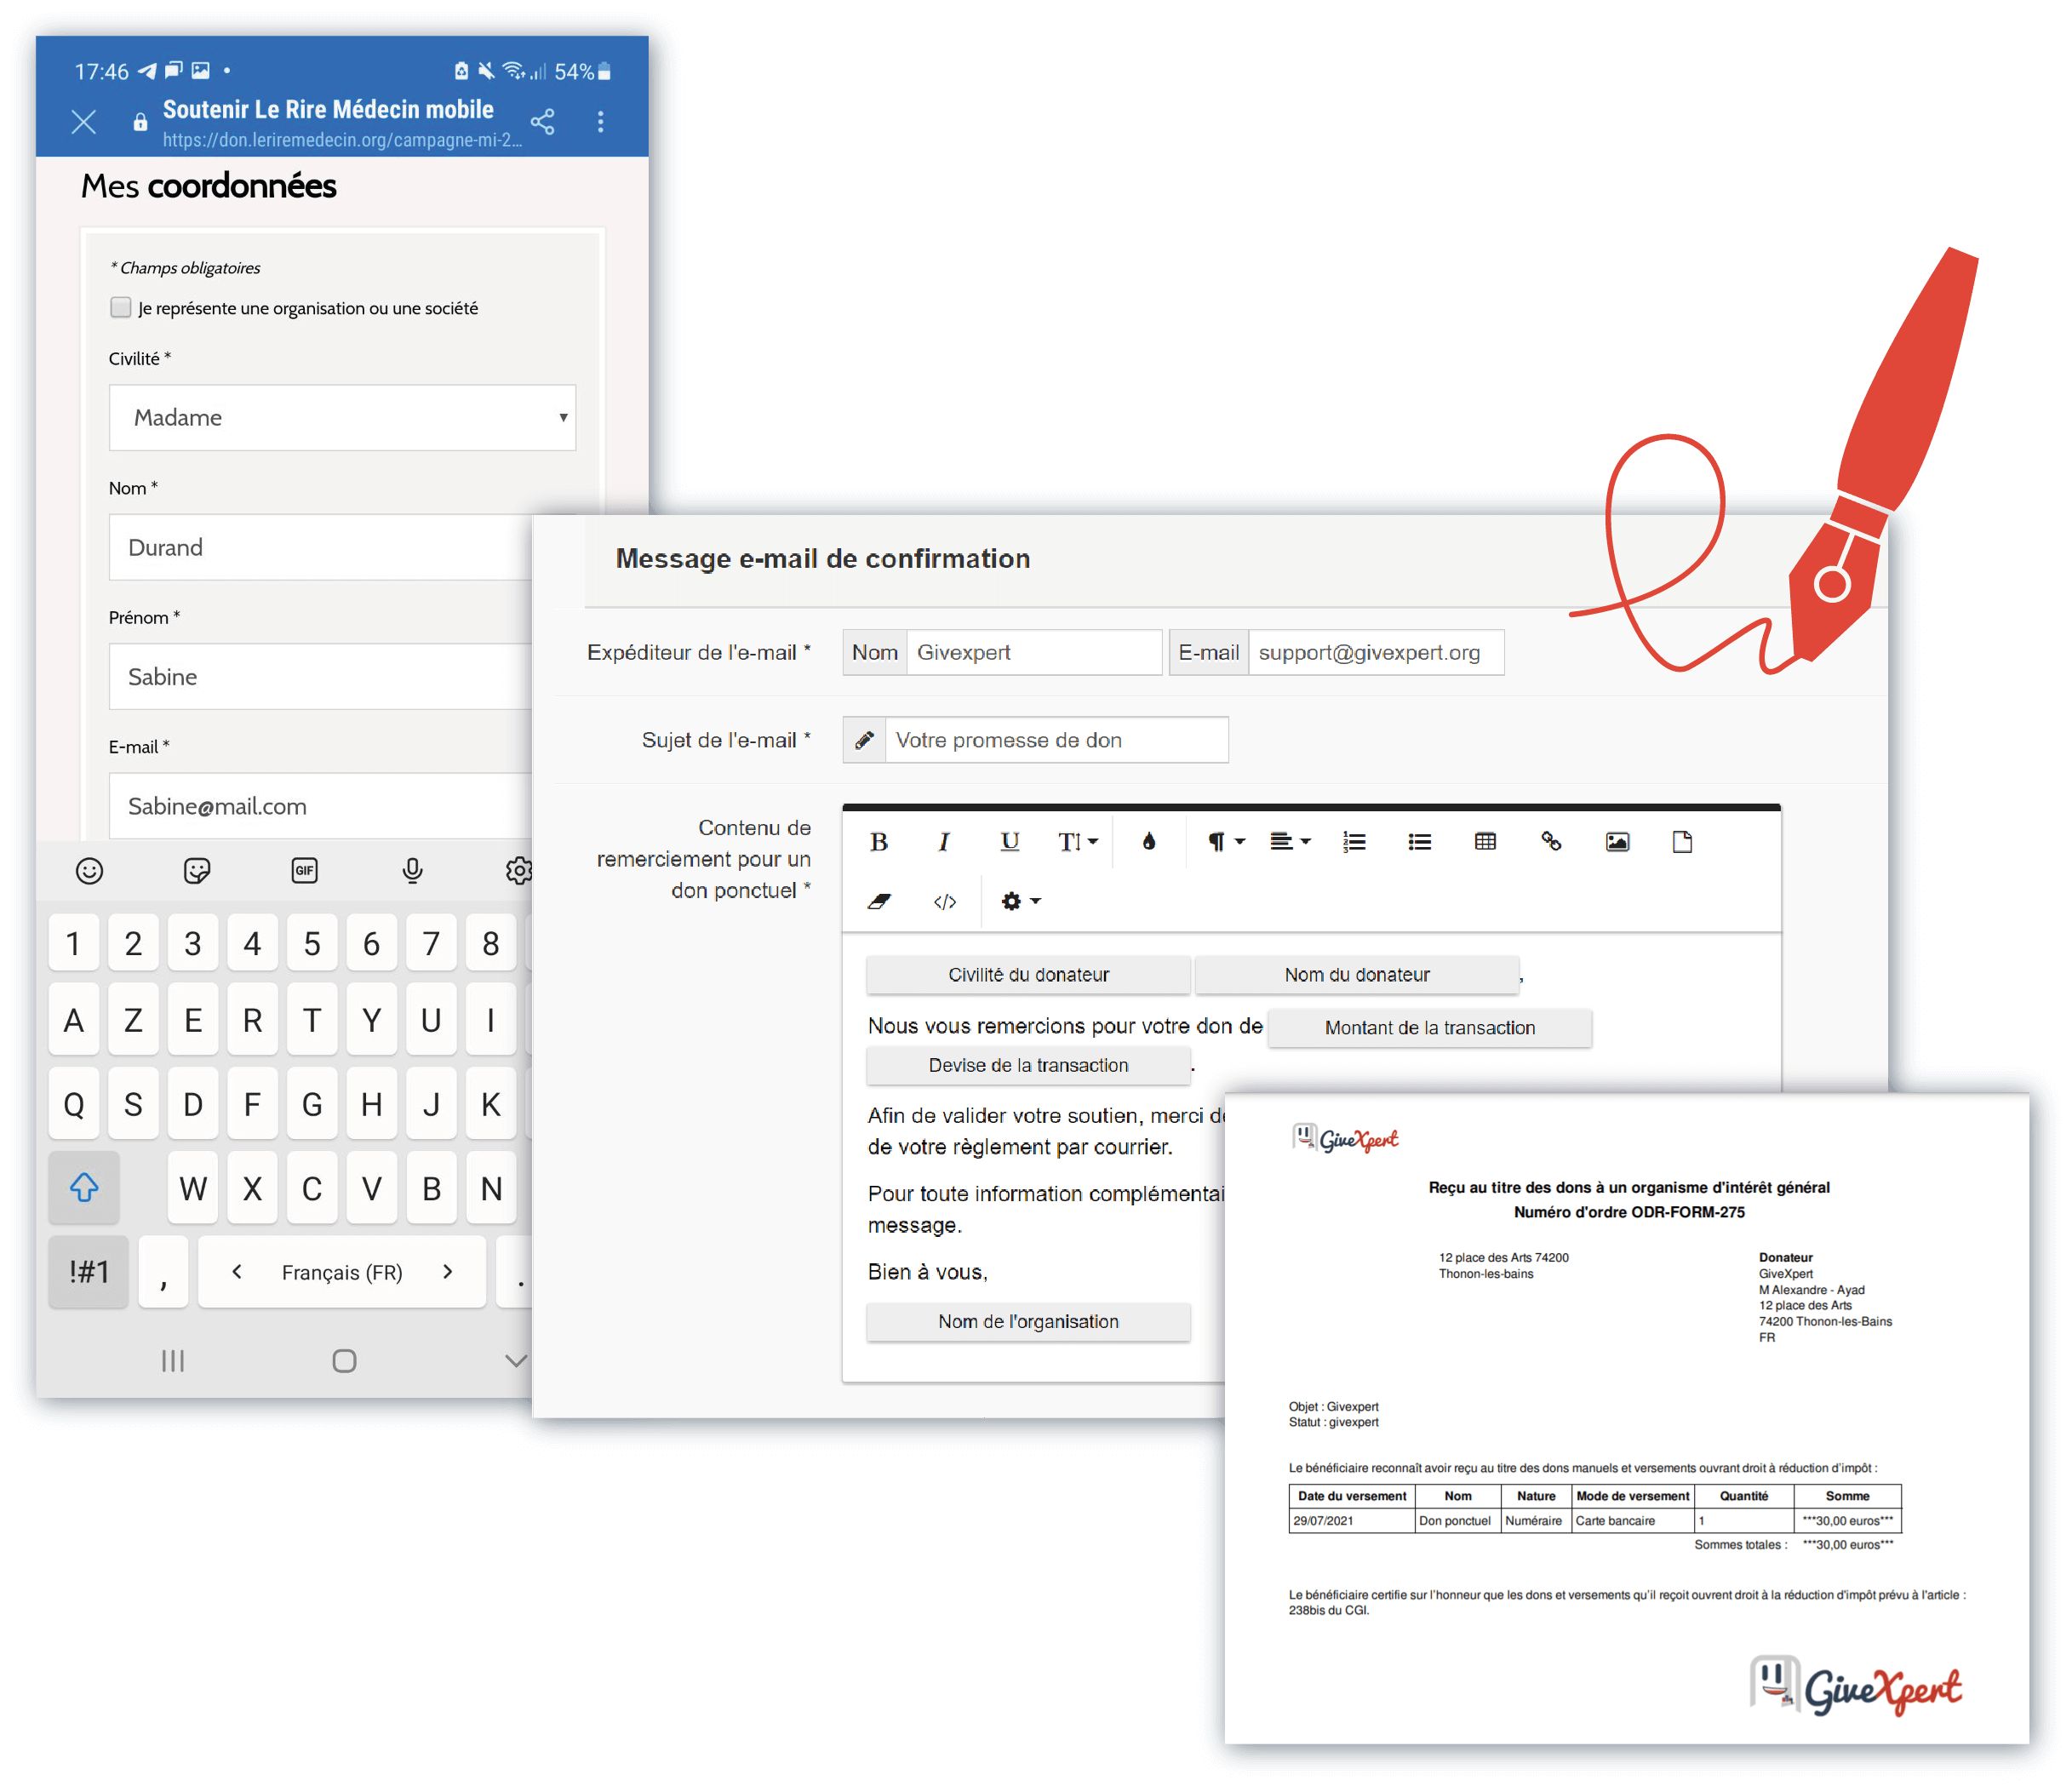Screen dimensions: 2072x1786
Task: Tap the hide keyboard chevron
Action: click(516, 1360)
